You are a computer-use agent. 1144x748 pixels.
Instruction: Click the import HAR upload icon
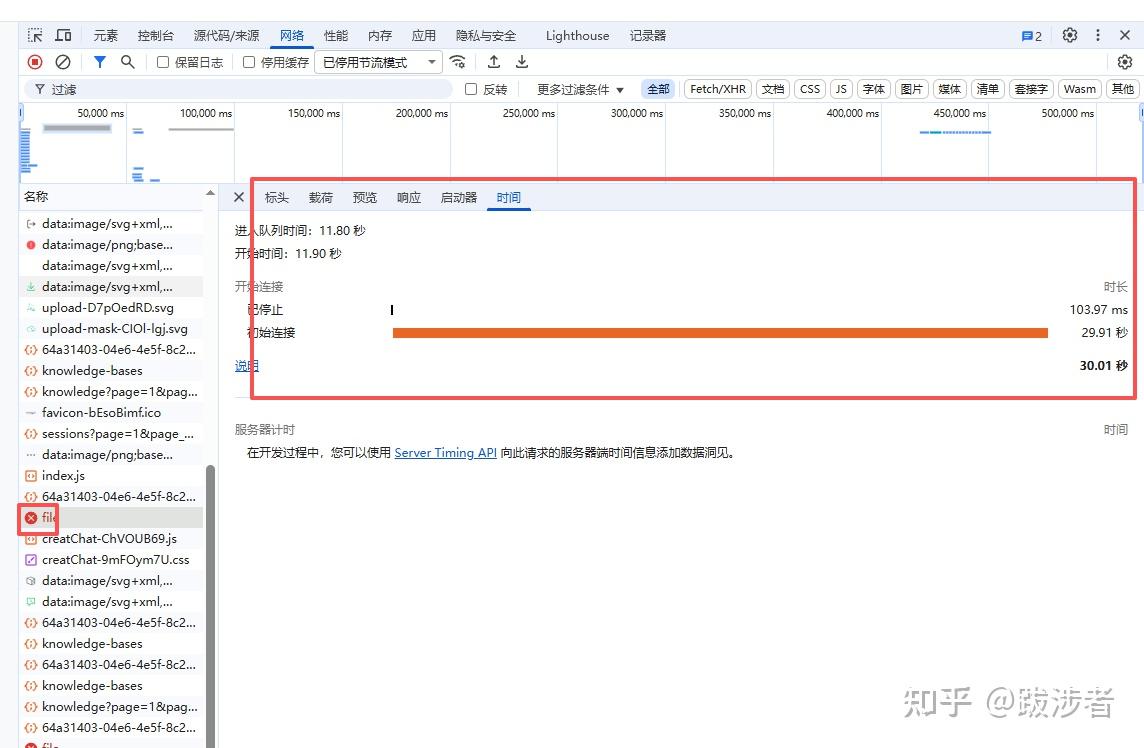coord(494,62)
